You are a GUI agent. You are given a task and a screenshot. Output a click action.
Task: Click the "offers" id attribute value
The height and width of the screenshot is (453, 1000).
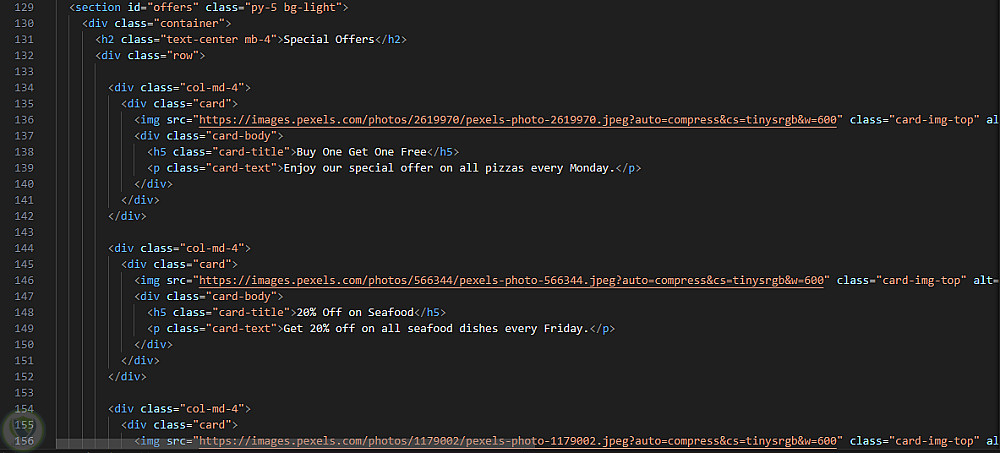175,8
